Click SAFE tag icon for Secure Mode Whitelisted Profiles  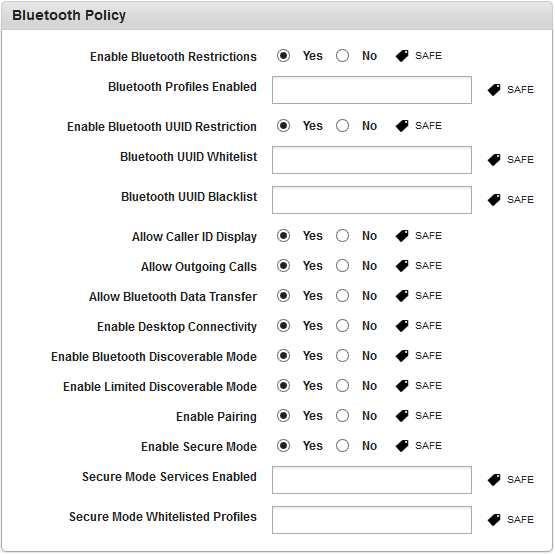pyautogui.click(x=494, y=520)
